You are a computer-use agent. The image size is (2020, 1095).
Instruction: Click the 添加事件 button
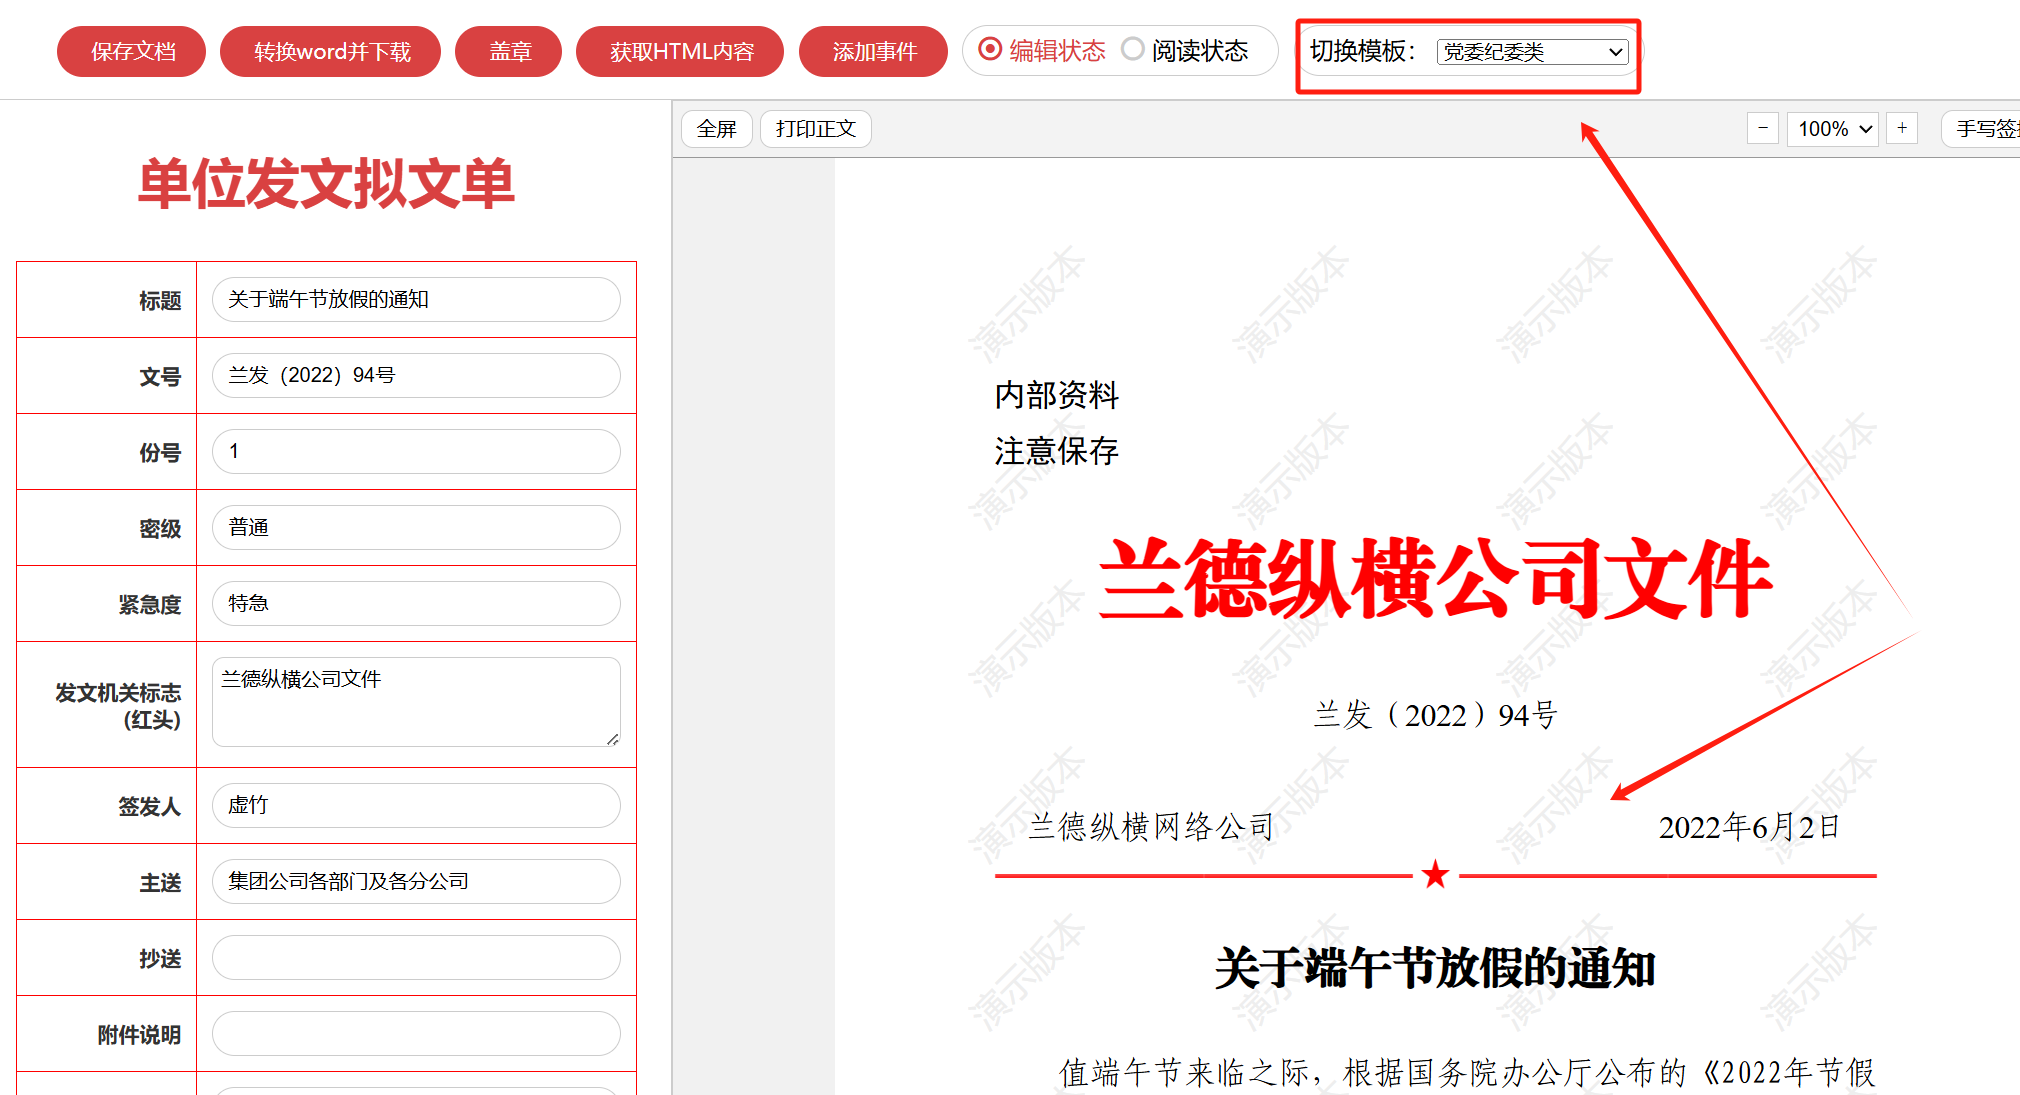click(x=873, y=52)
